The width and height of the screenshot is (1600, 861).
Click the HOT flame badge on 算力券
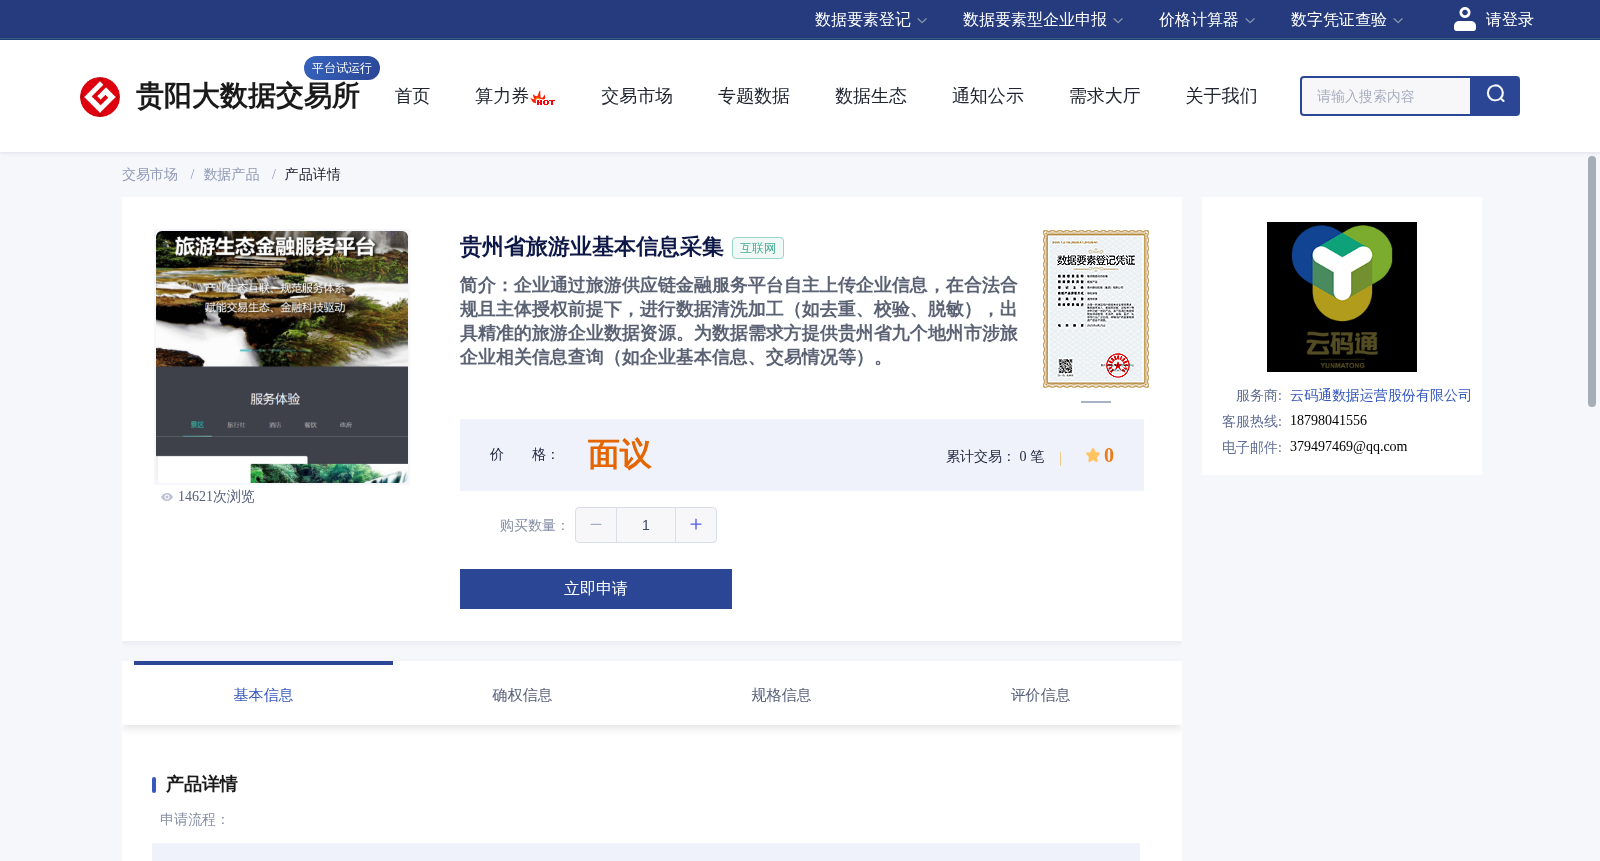click(543, 99)
